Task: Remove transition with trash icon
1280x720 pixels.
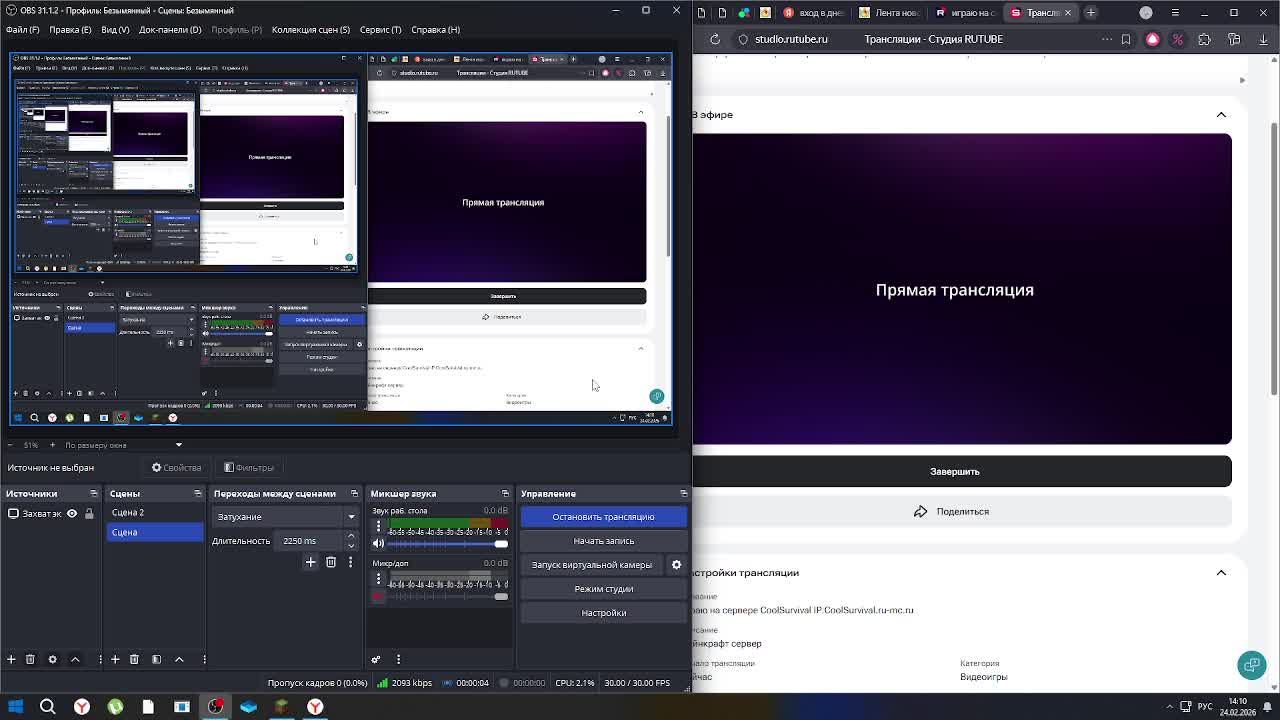Action: [x=331, y=562]
